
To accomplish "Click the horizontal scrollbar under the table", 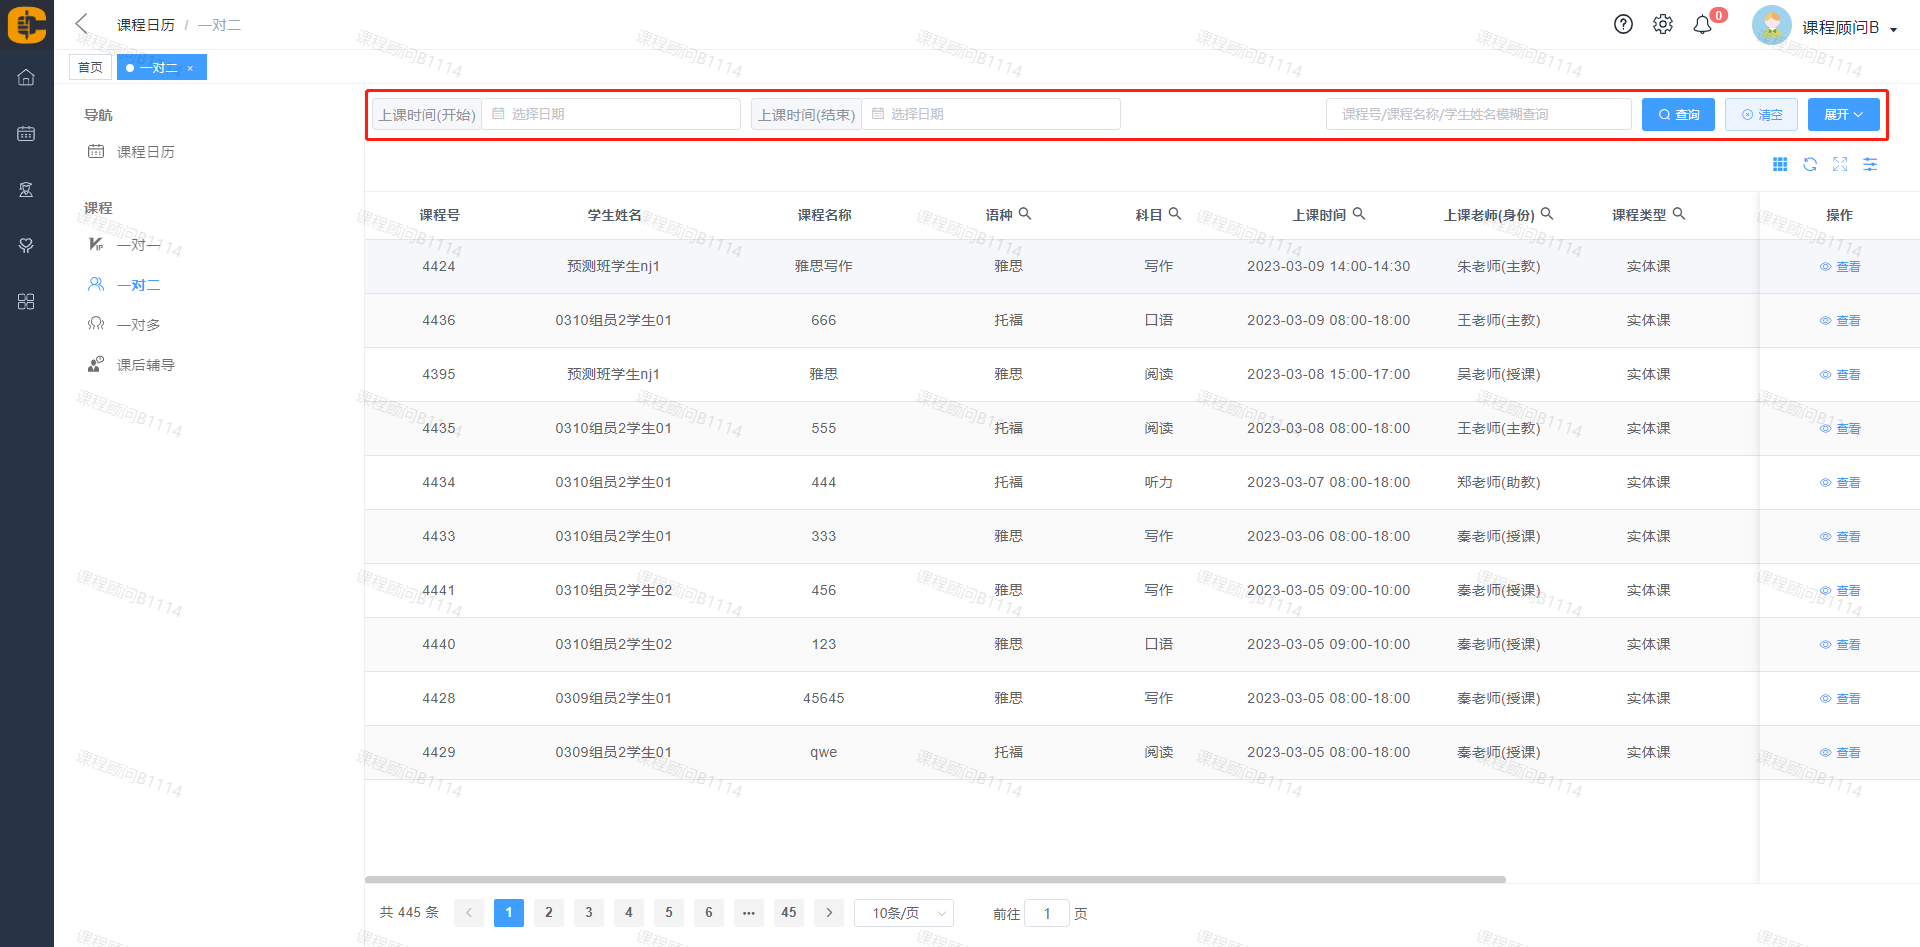I will 935,880.
